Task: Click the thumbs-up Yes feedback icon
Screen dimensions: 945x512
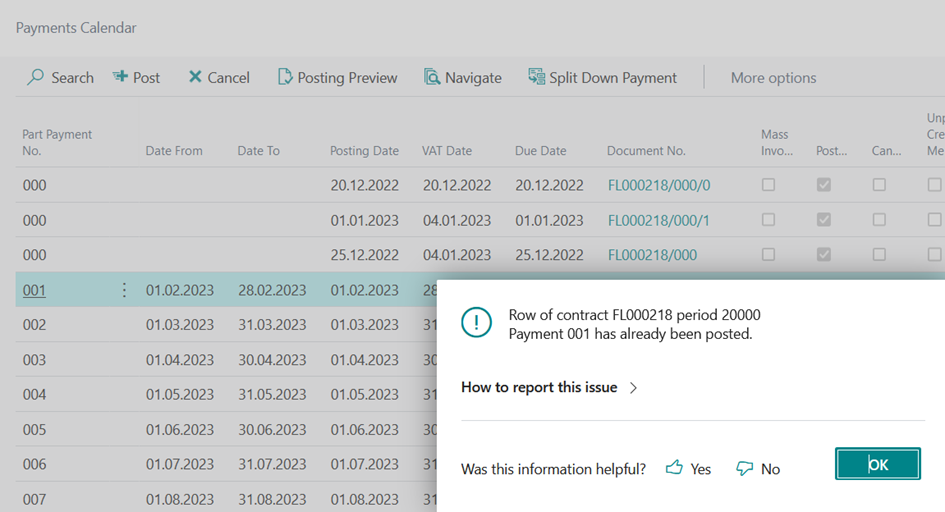Action: [x=674, y=468]
